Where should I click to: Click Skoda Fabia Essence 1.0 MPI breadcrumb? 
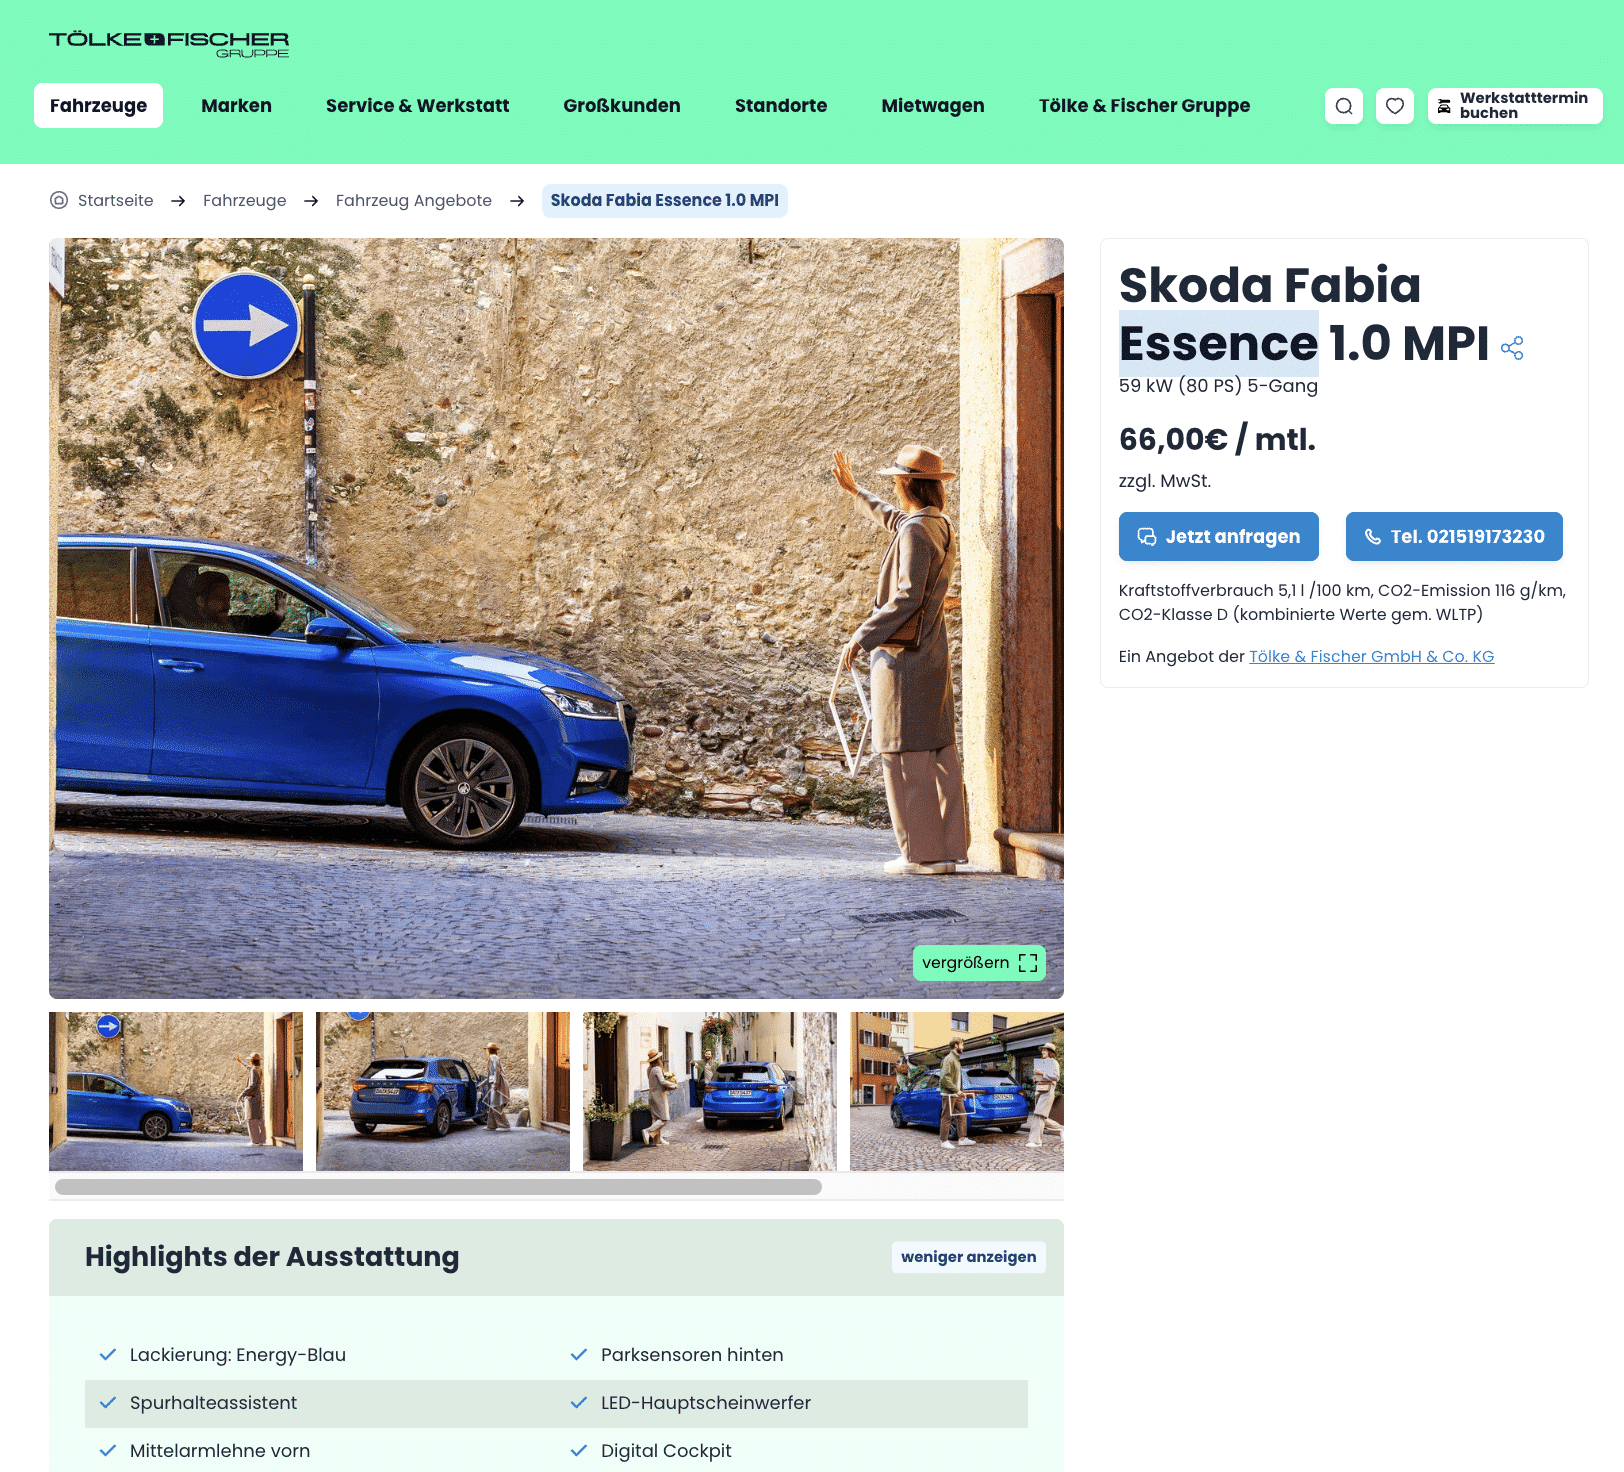click(665, 200)
